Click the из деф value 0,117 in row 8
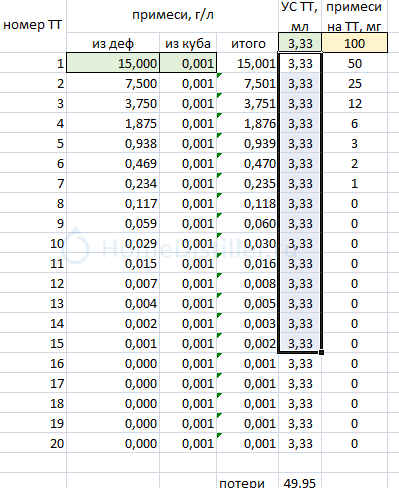Viewport: 399px width, 488px height. click(113, 203)
